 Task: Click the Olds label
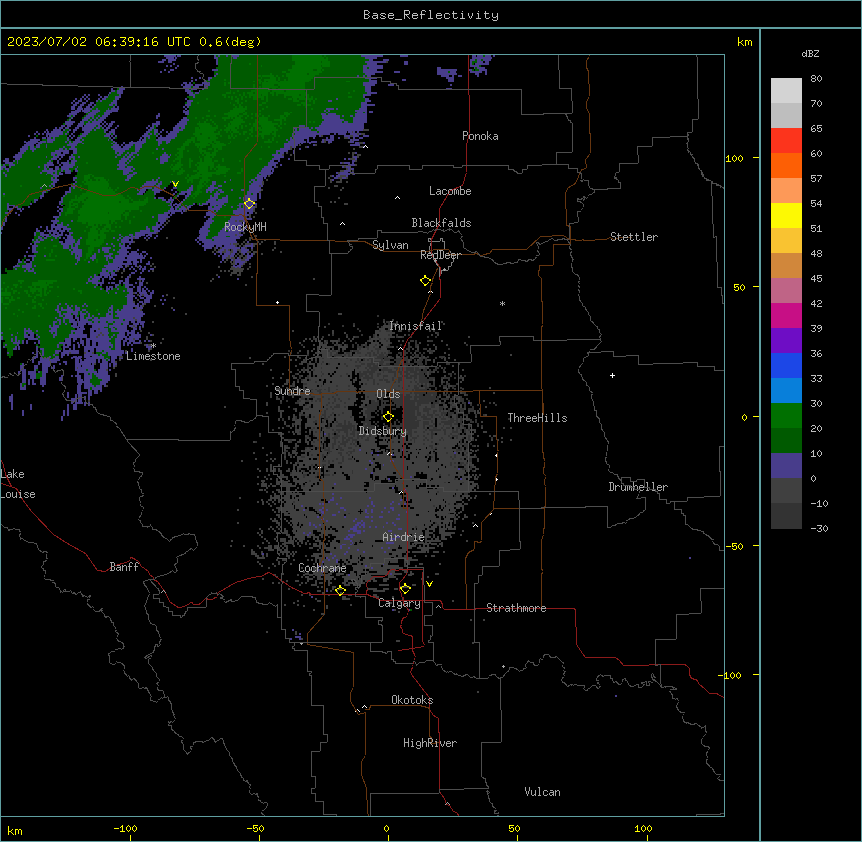click(388, 394)
